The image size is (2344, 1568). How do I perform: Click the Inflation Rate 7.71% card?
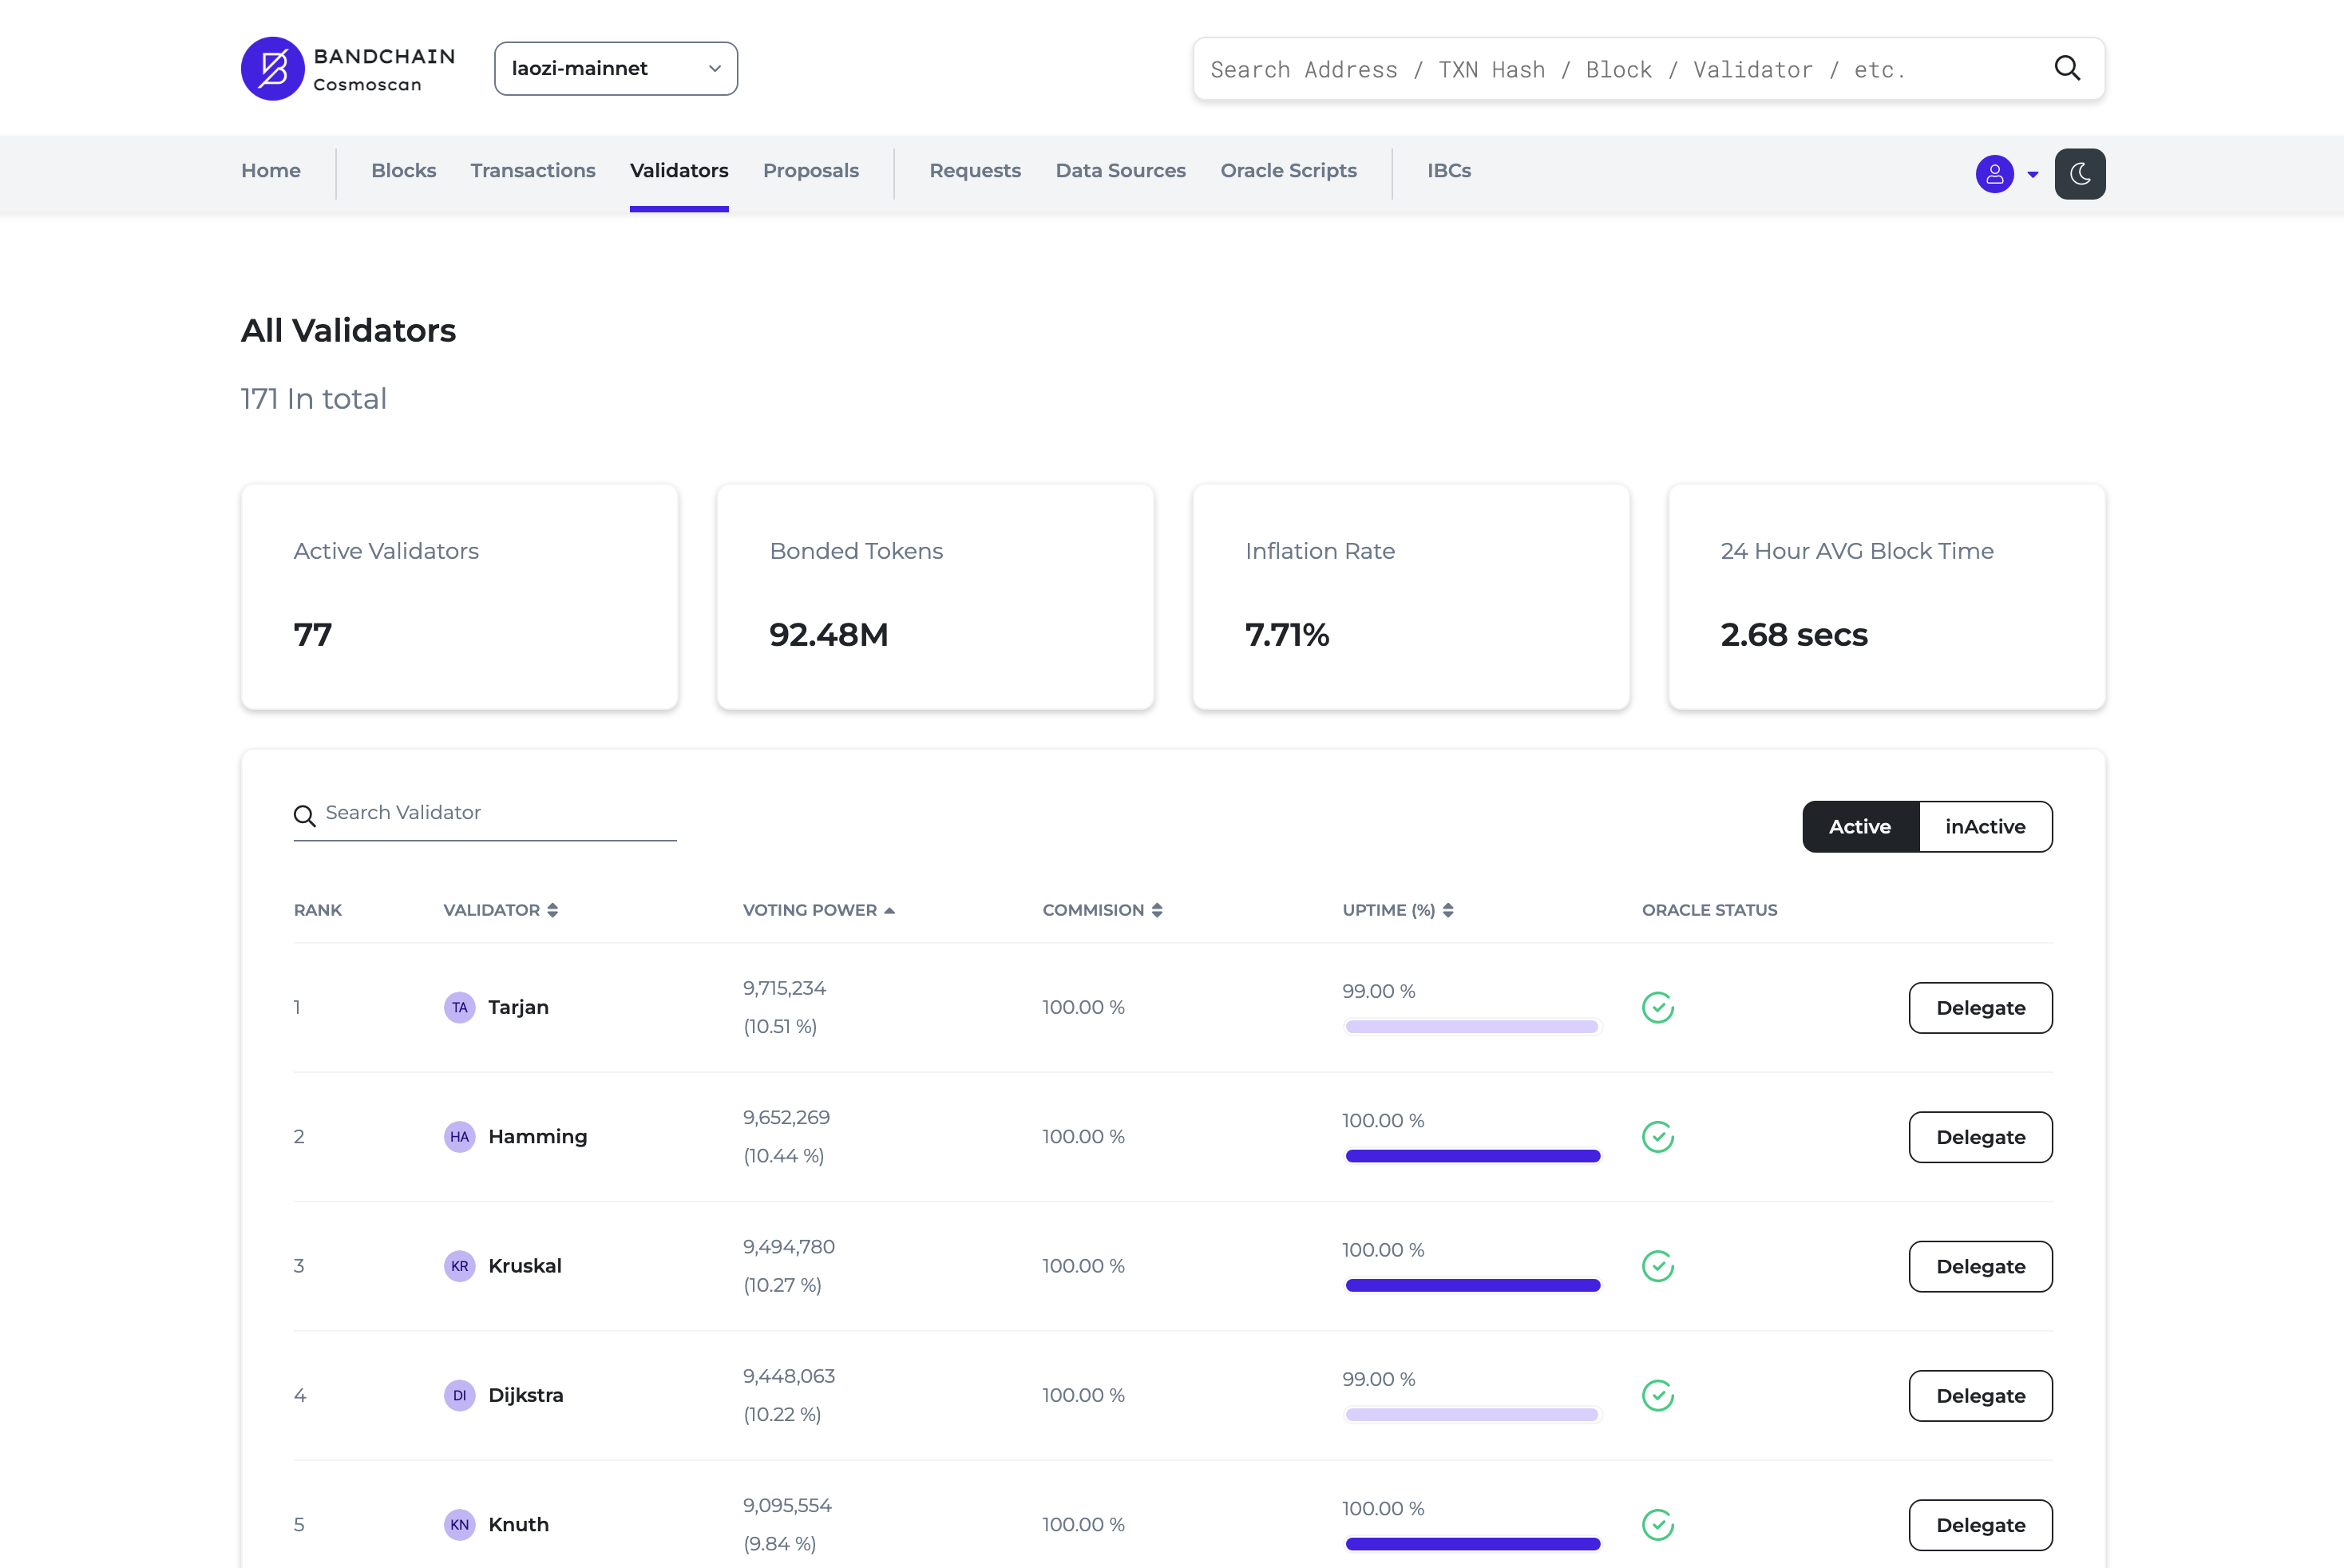tap(1411, 597)
